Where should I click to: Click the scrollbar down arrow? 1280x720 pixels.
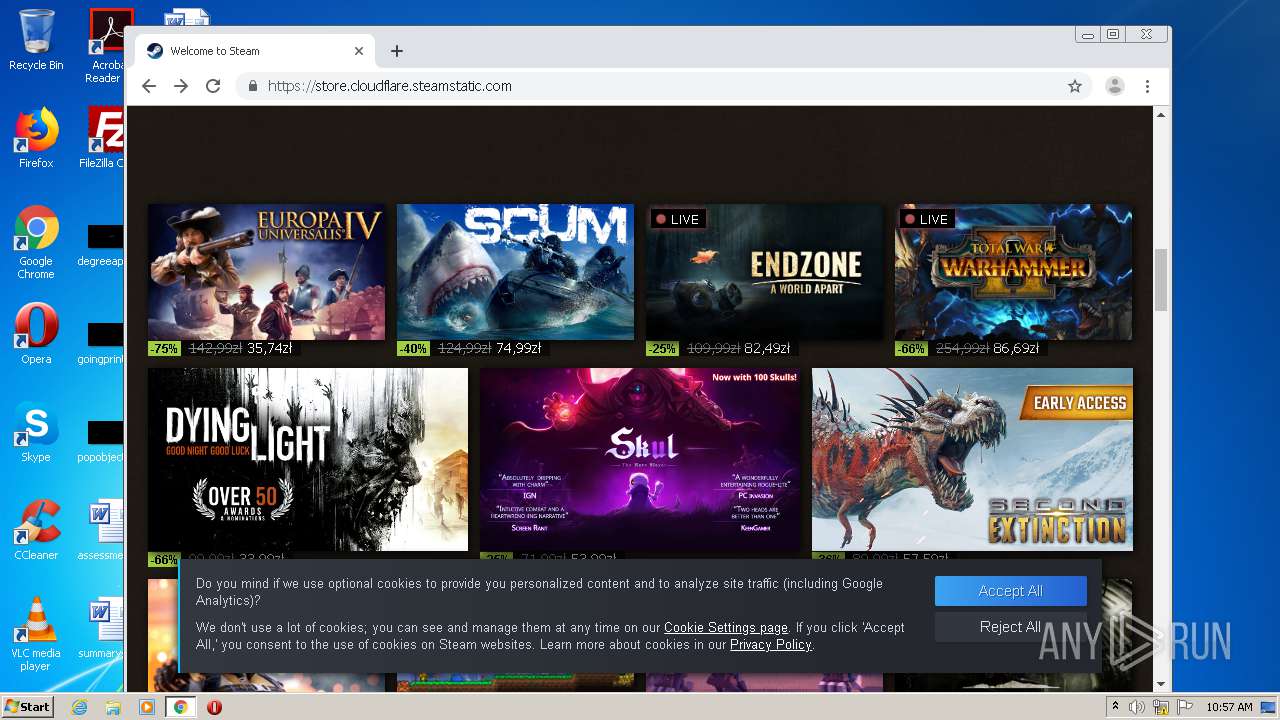pos(1161,684)
